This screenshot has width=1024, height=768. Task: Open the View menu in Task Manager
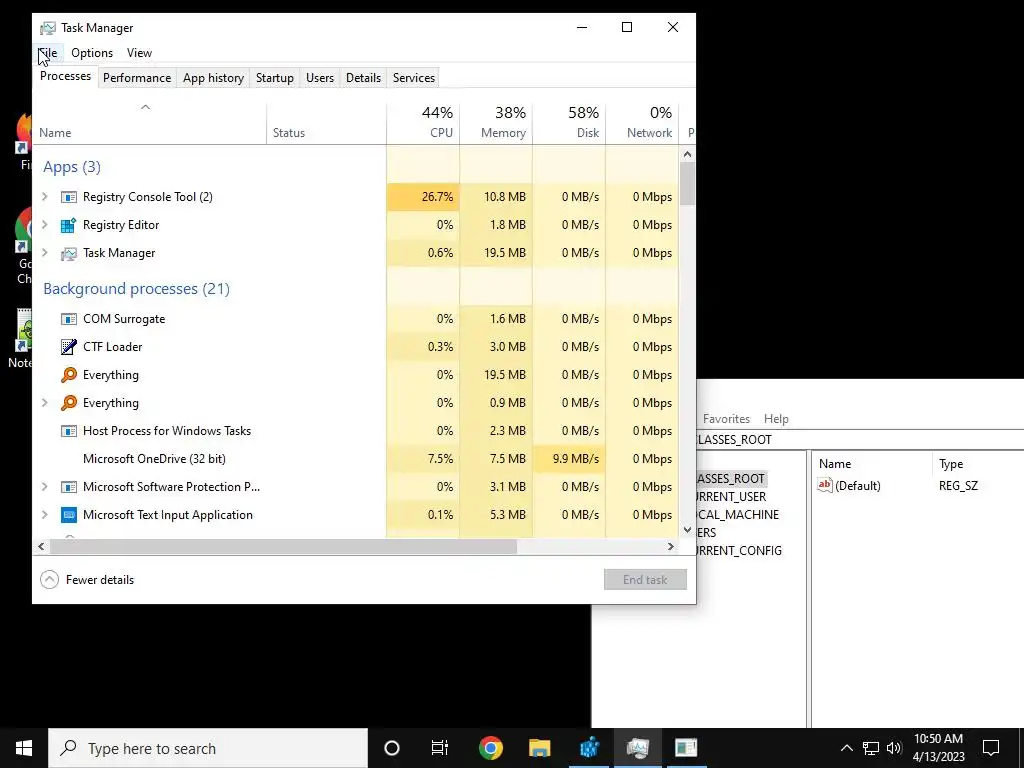point(139,53)
